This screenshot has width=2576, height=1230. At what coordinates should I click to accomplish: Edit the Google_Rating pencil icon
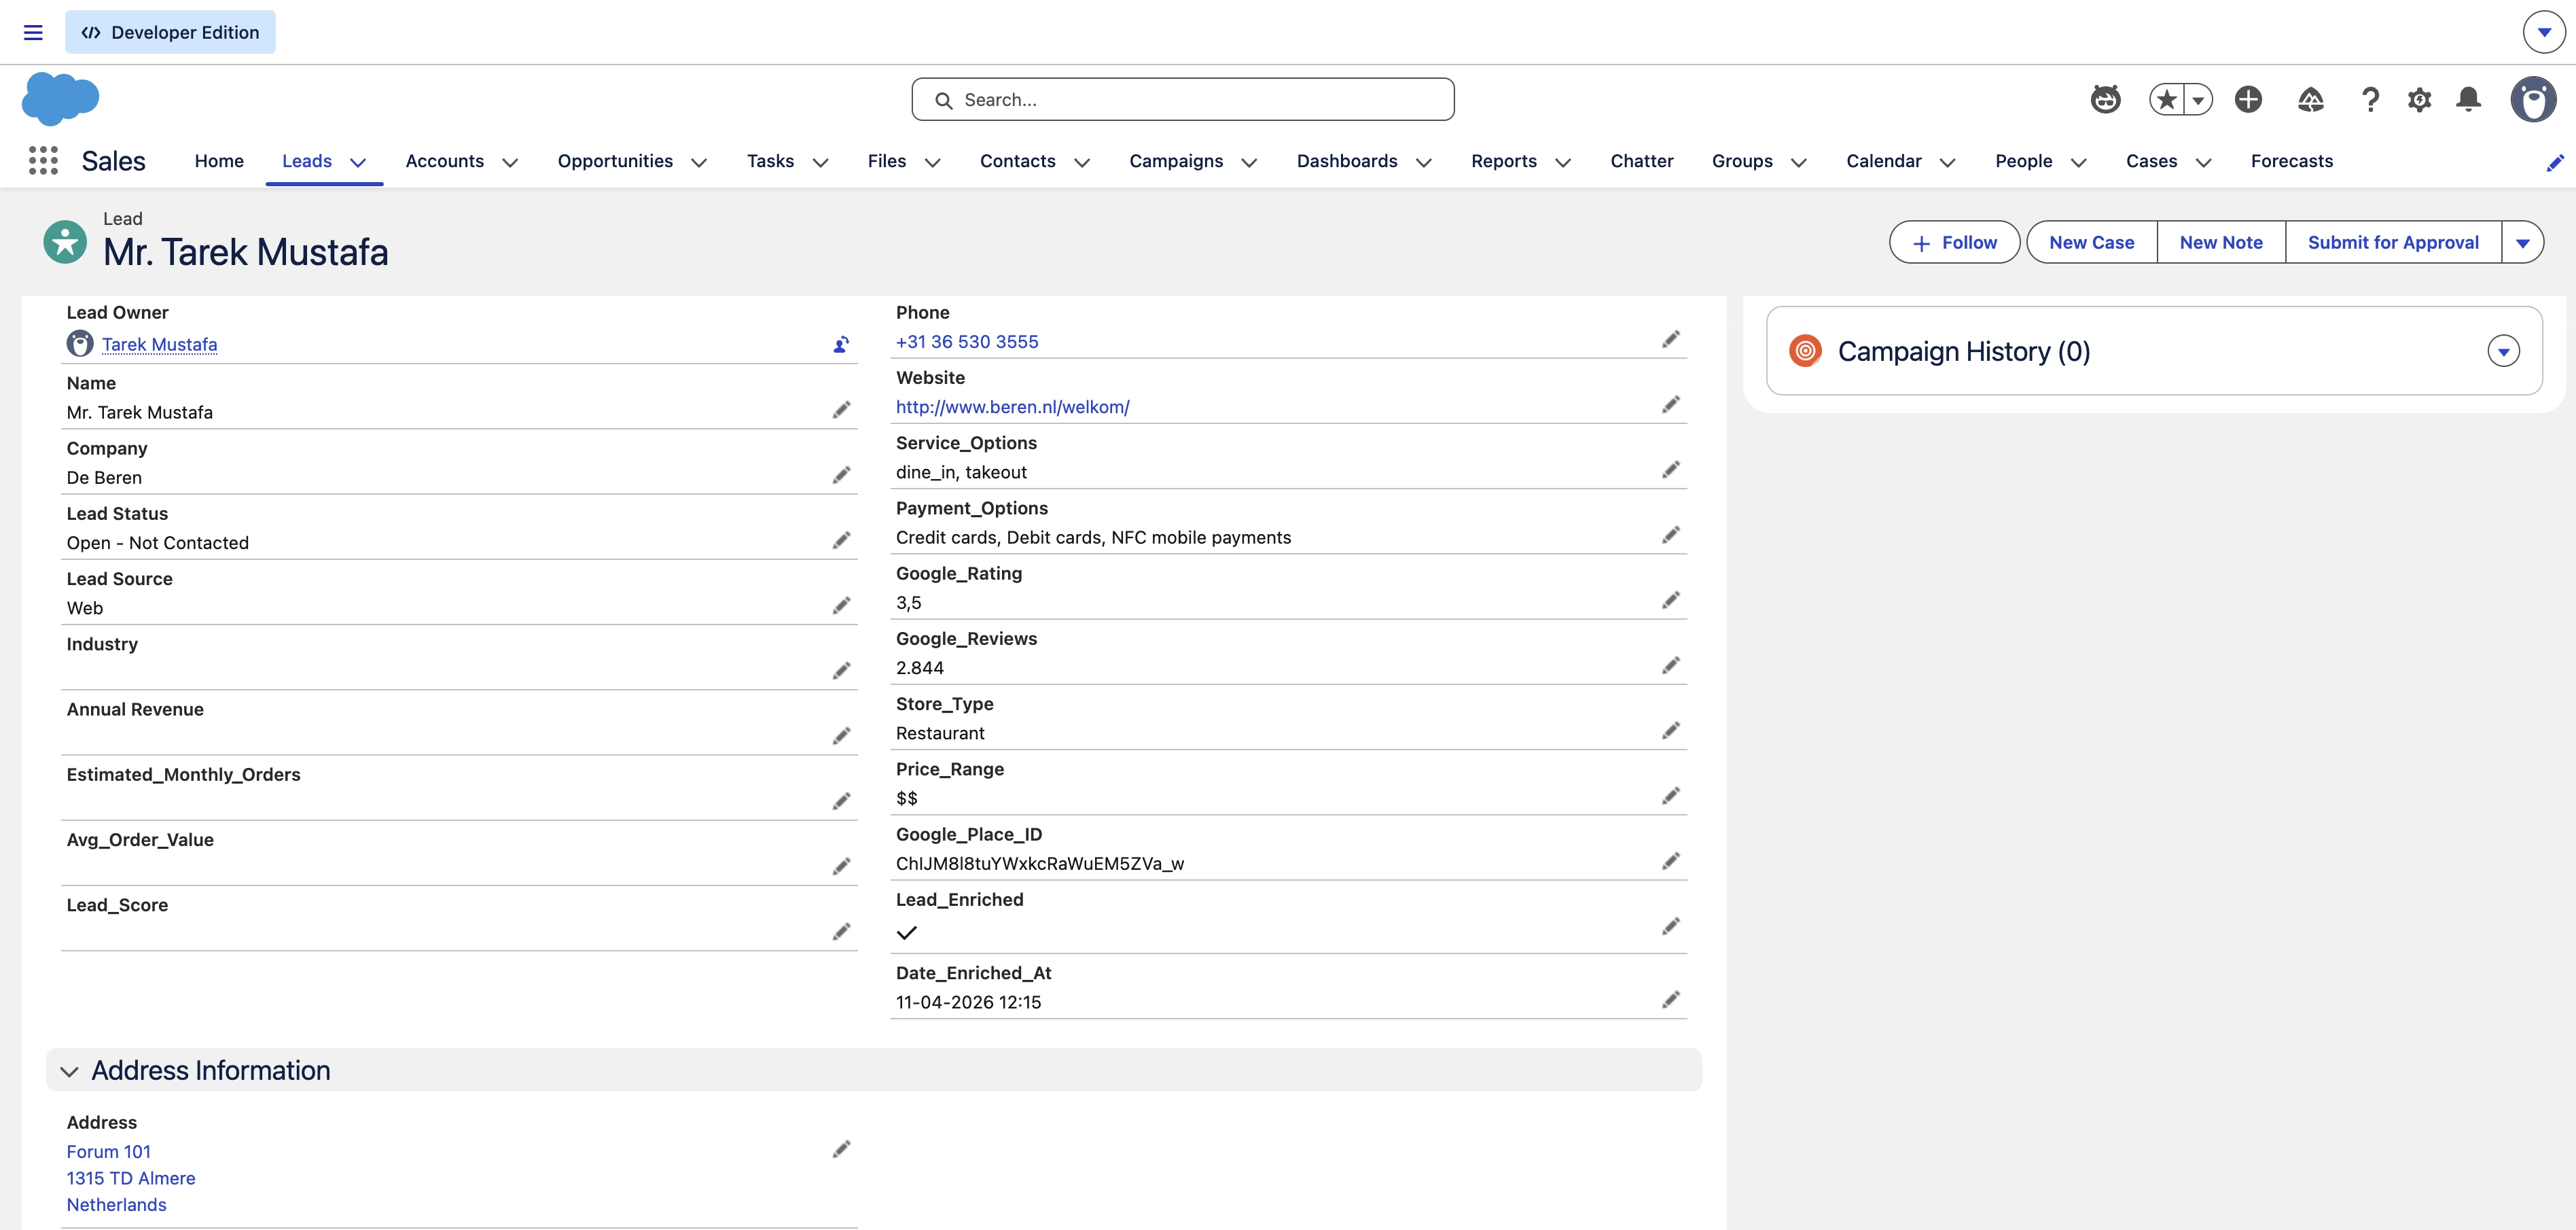(x=1670, y=600)
